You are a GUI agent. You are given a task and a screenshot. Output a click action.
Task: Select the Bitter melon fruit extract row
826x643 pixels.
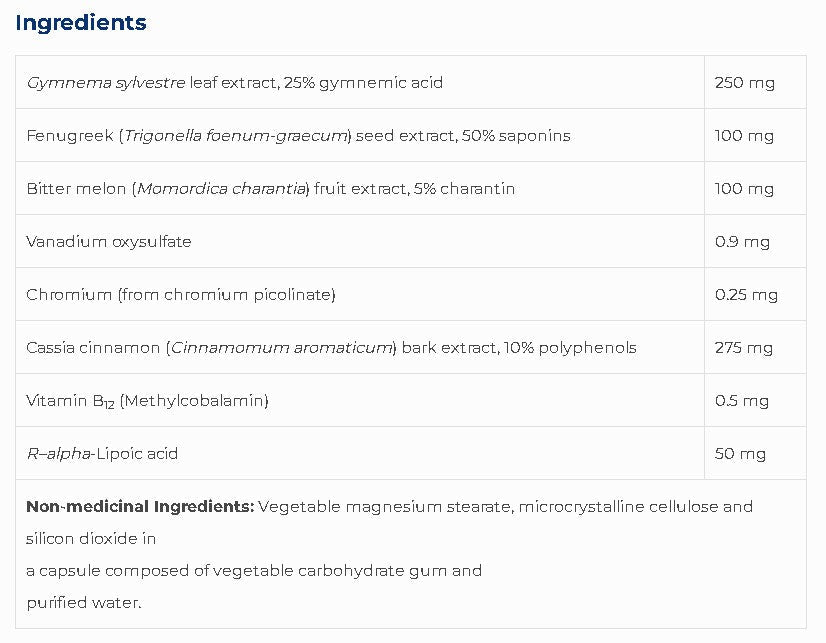pyautogui.click(x=270, y=188)
